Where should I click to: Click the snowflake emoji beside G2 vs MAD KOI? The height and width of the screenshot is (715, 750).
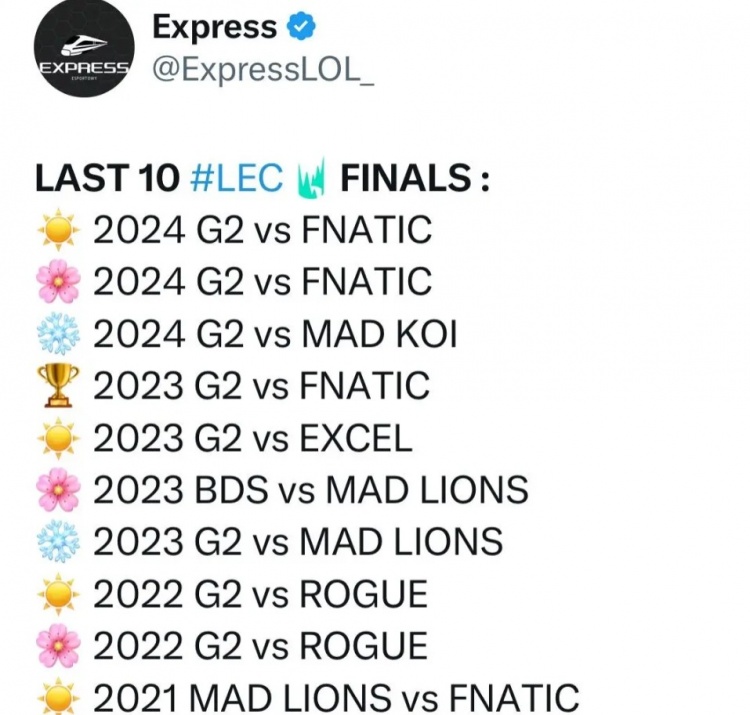coord(58,333)
